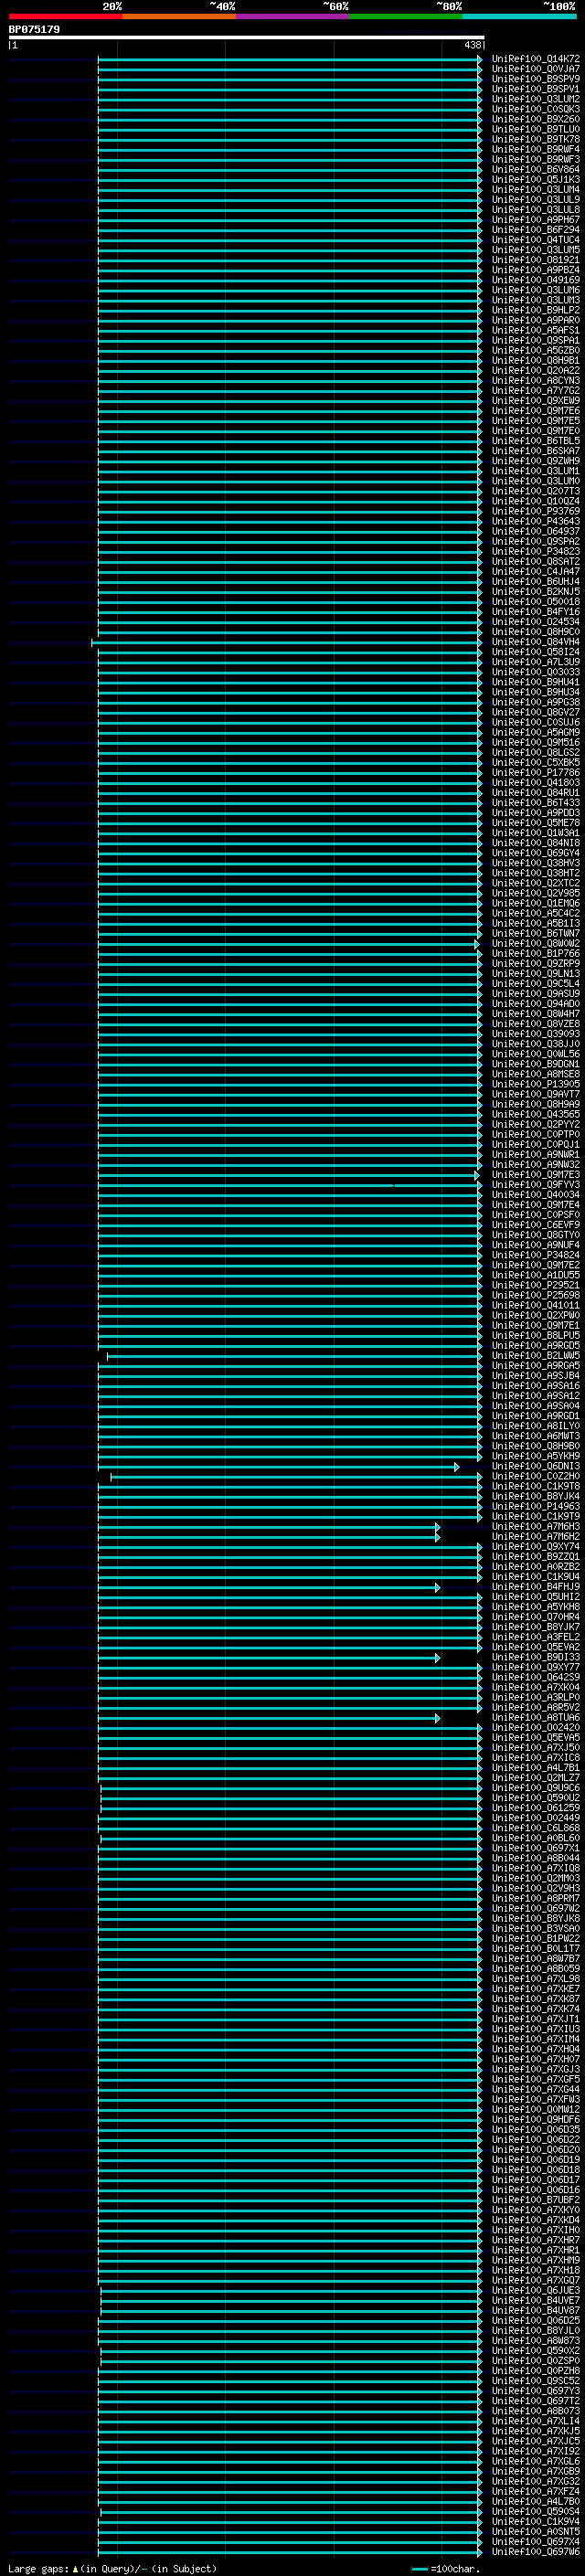Open hit UniRef100_Q3LUM2
Viewport: 585px width, 2576px height.
pos(536,99)
